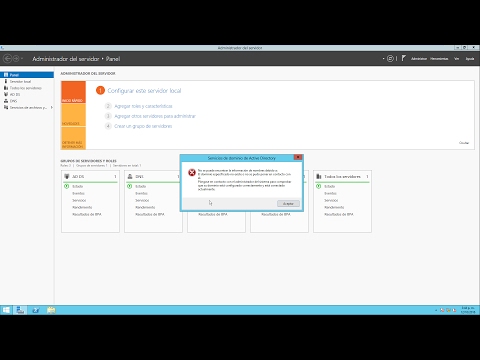Open the Herramientas menu
The height and width of the screenshot is (360, 480).
click(439, 59)
